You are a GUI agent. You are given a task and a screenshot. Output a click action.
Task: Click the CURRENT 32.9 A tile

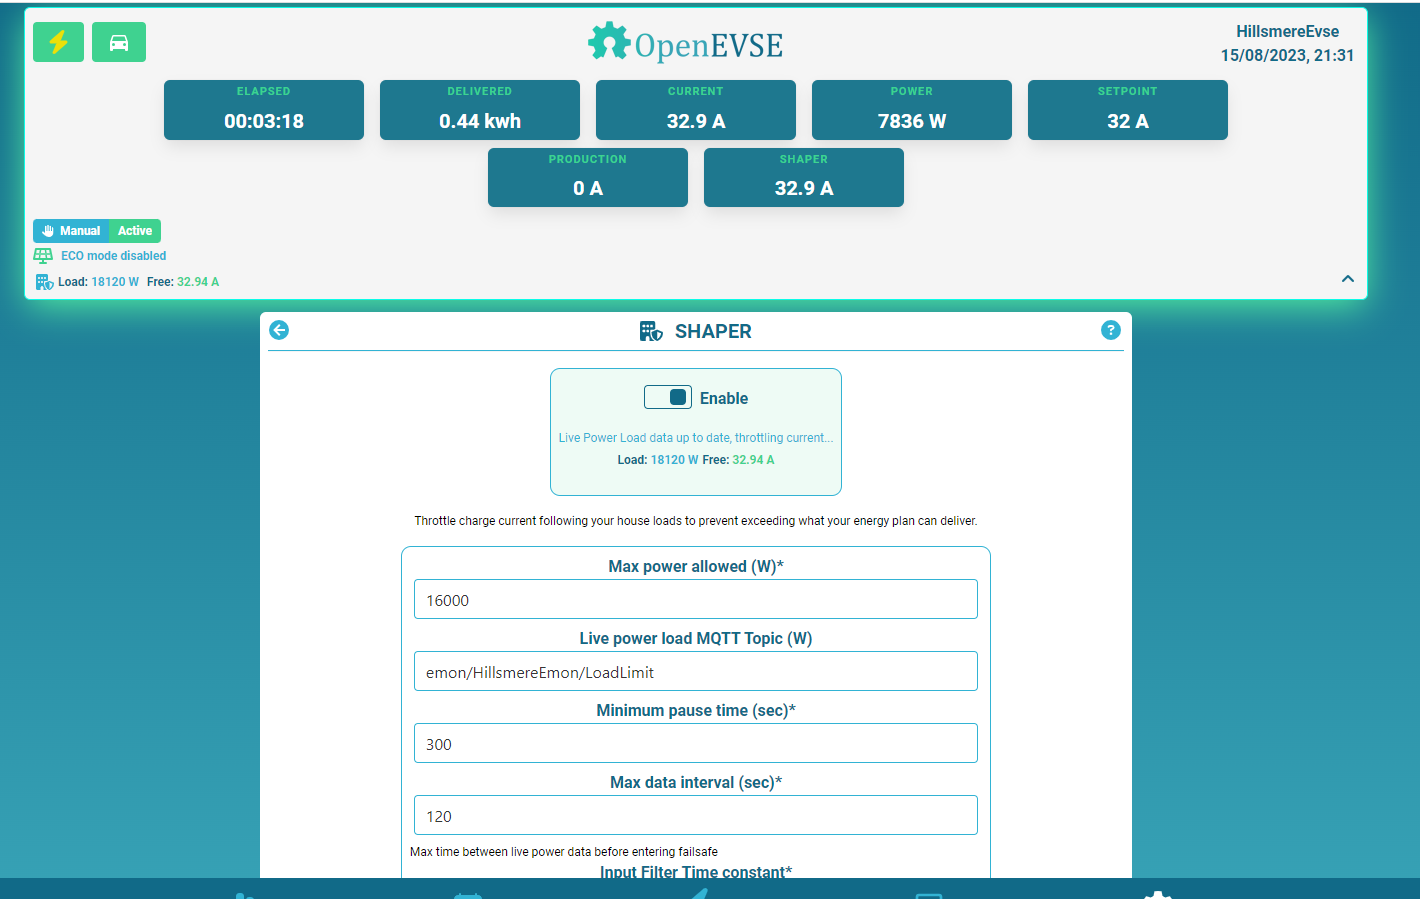point(696,110)
